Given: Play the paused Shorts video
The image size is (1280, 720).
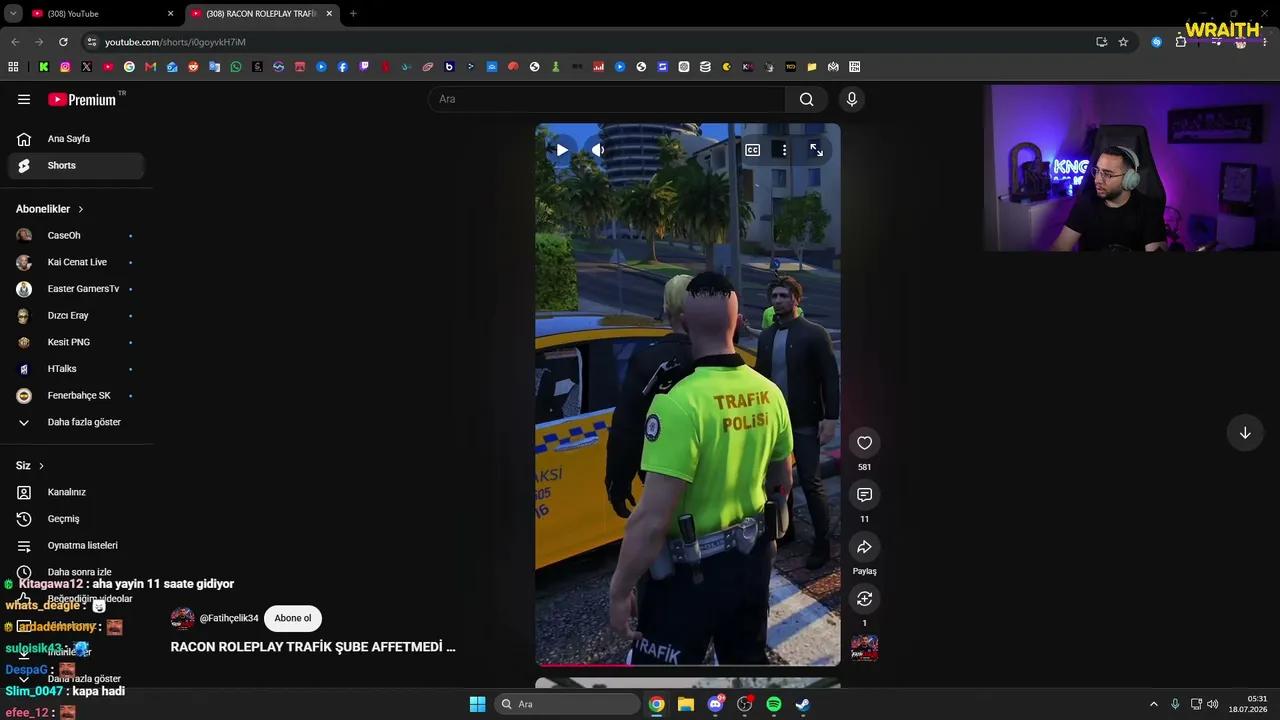Looking at the screenshot, I should click(x=562, y=150).
